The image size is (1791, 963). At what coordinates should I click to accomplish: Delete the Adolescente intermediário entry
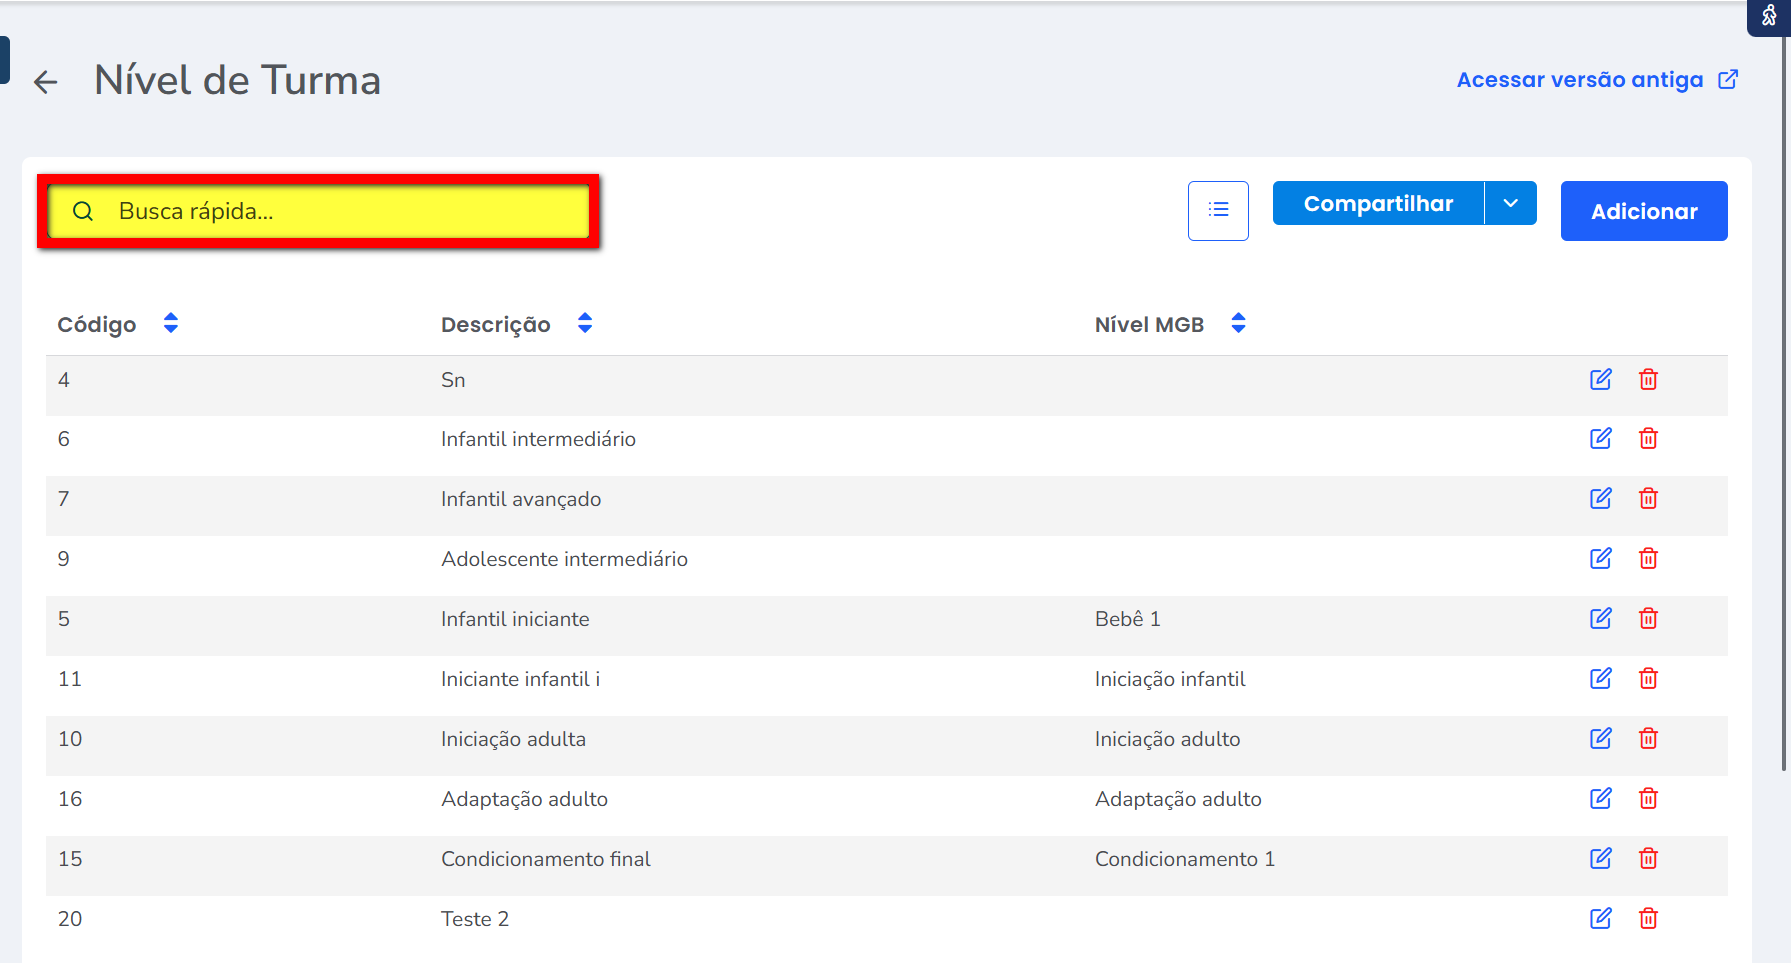(x=1648, y=558)
